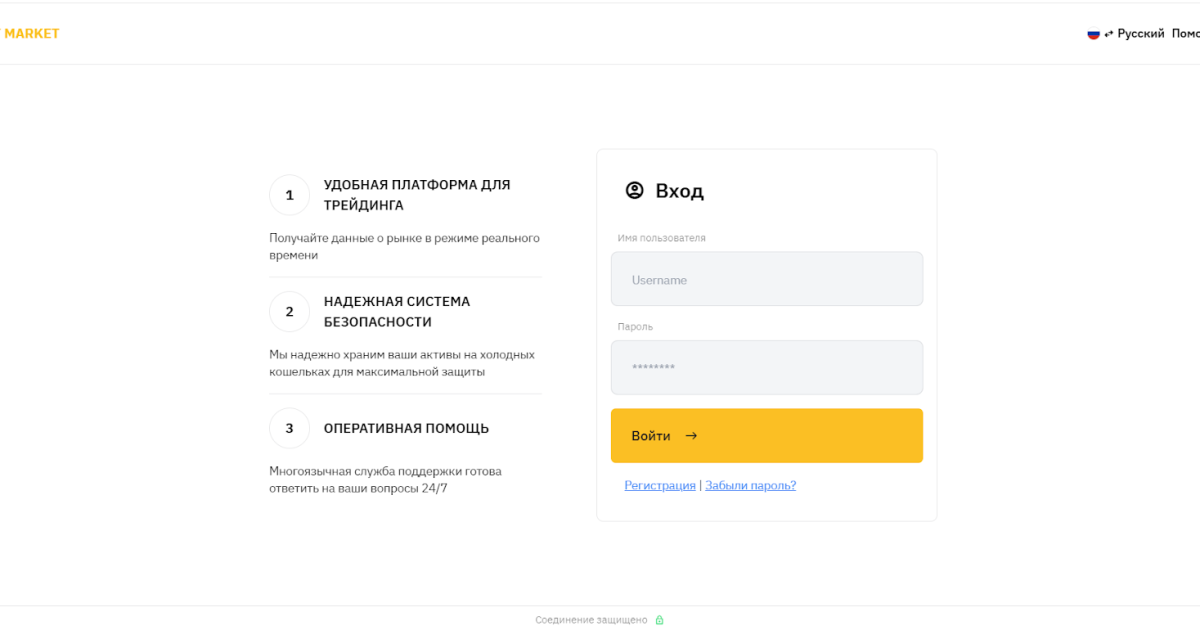
Task: Click the step 2 circle icon
Action: pos(290,311)
